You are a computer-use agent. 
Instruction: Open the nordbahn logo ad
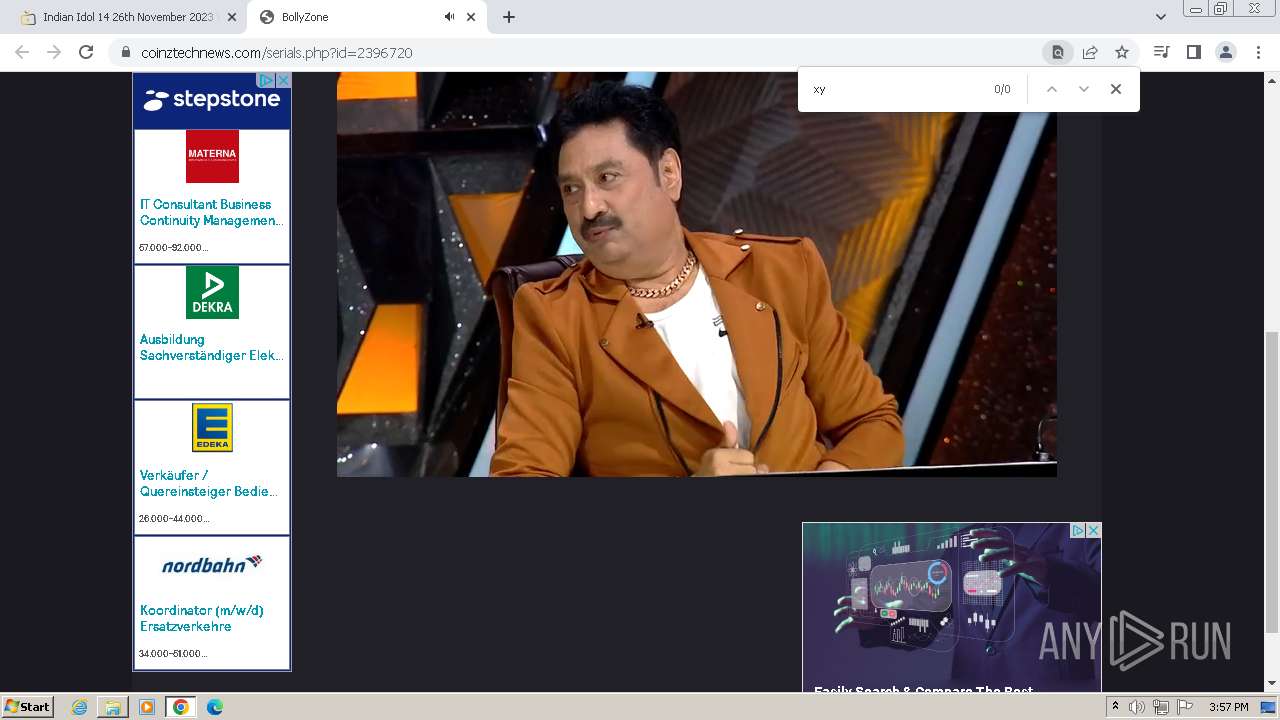[212, 564]
